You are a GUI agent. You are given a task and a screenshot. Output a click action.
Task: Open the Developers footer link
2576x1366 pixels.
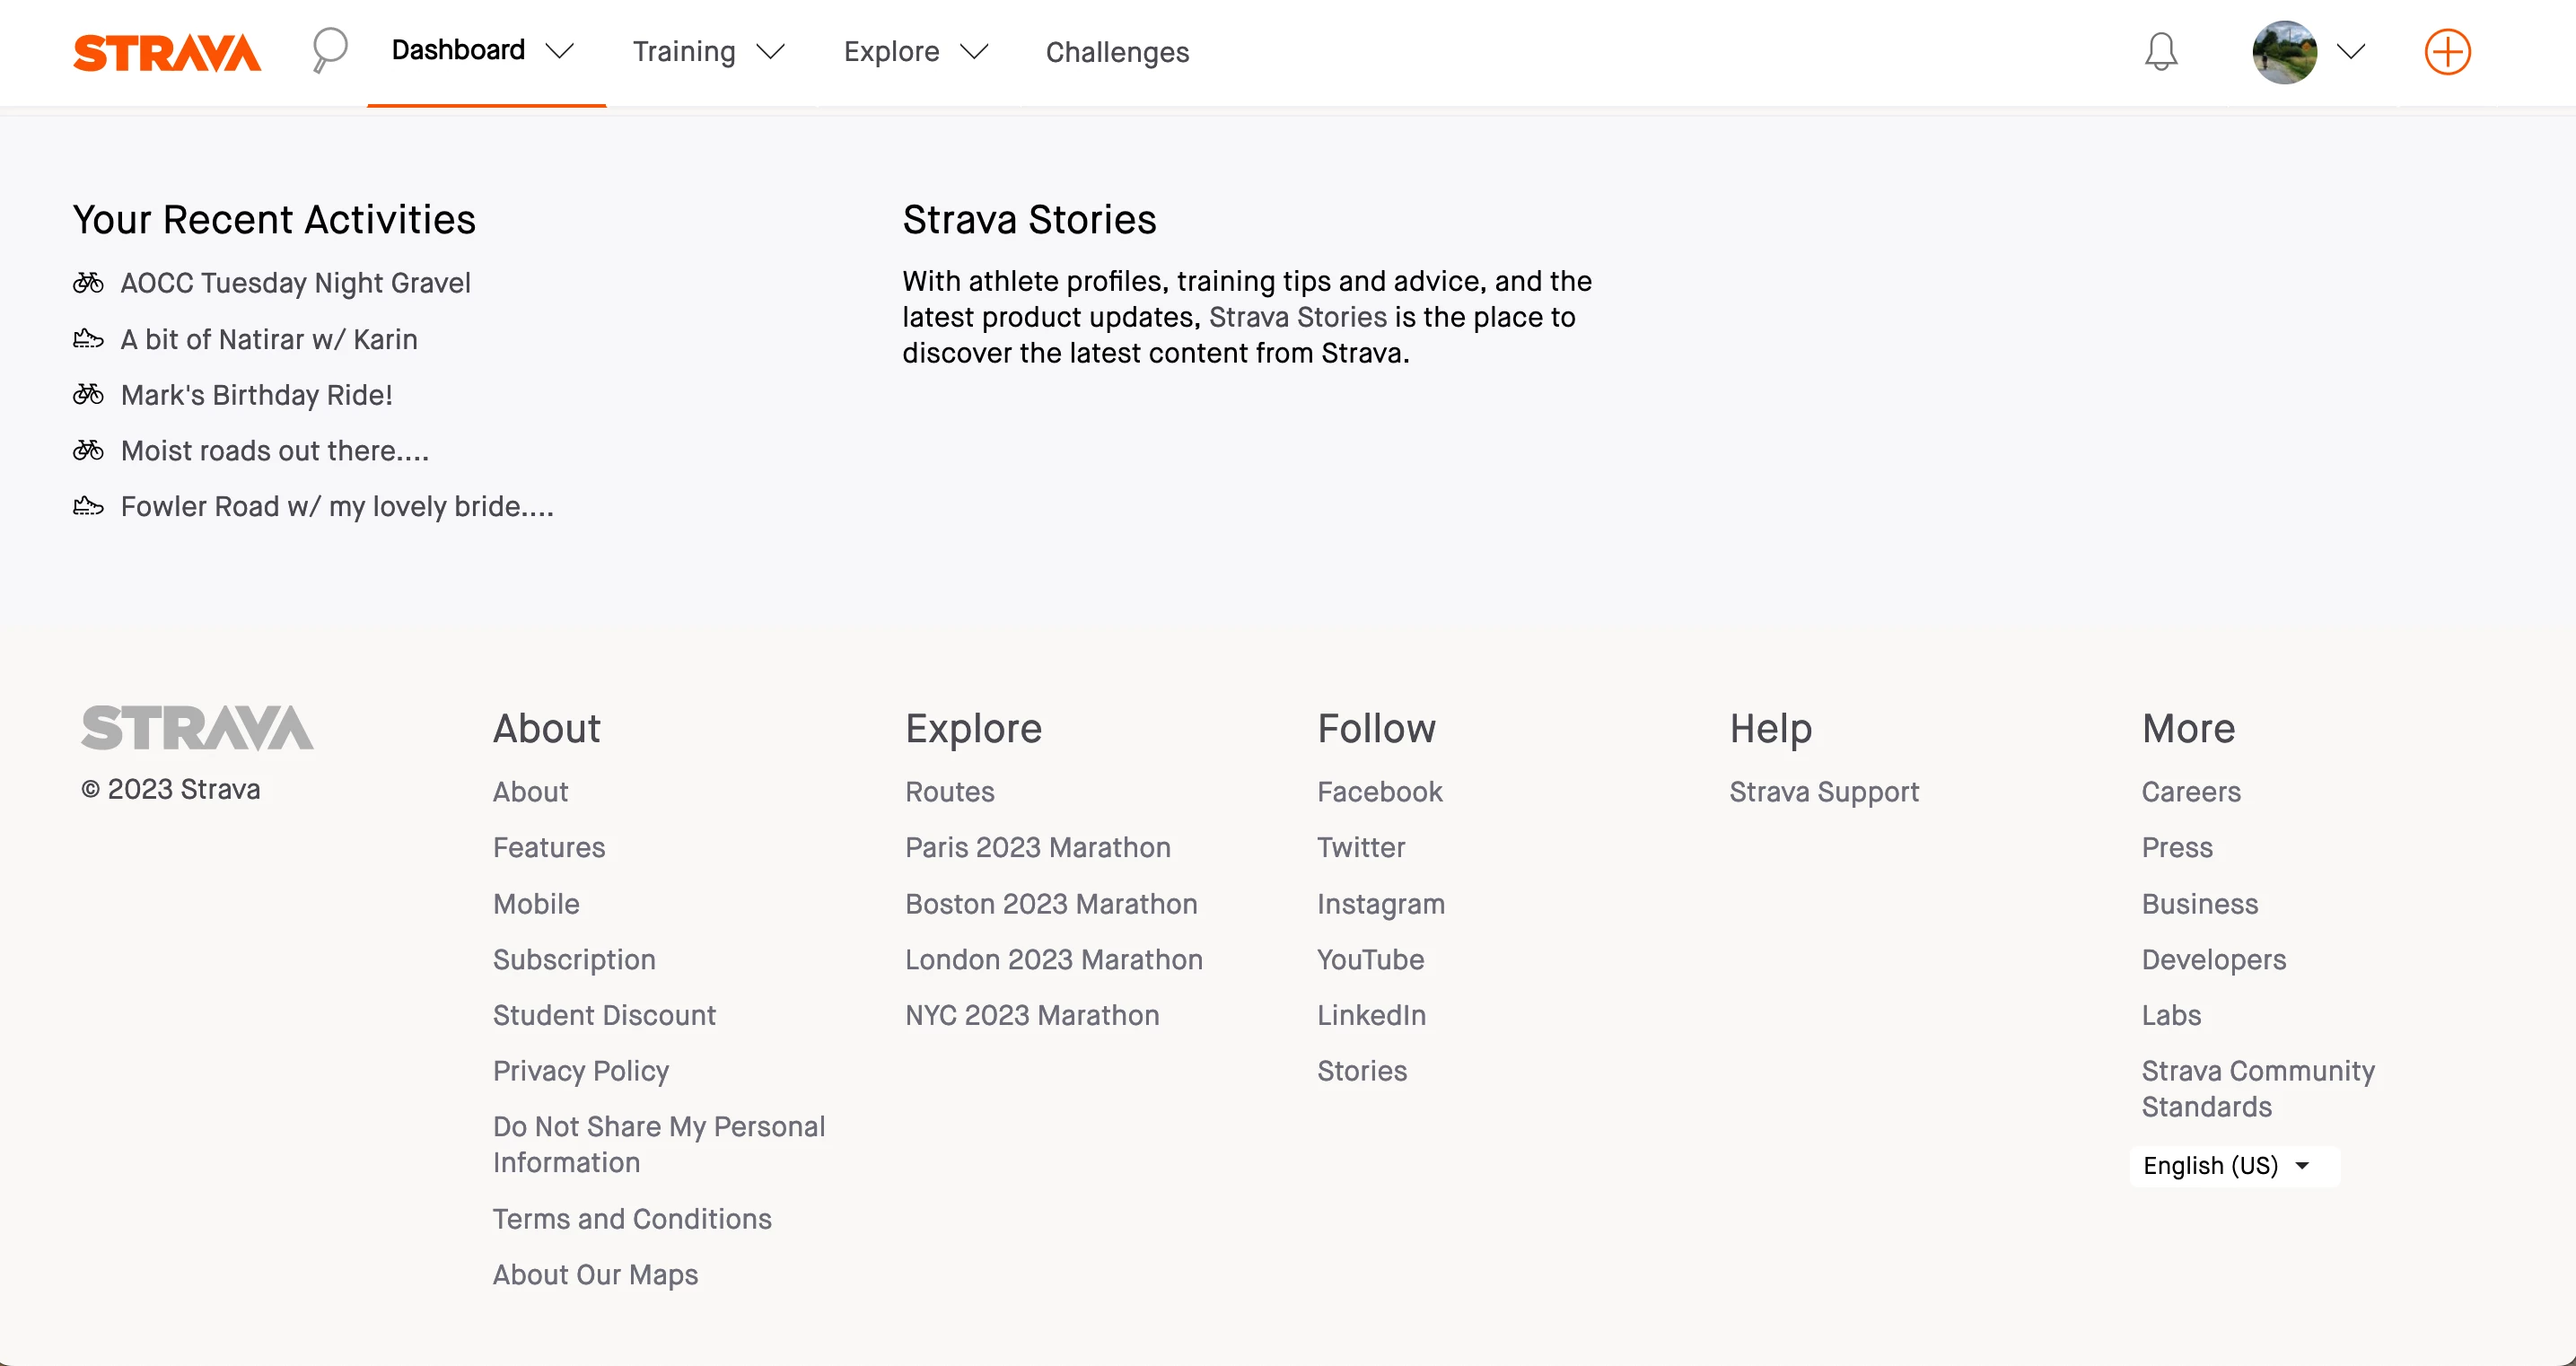[x=2214, y=960]
